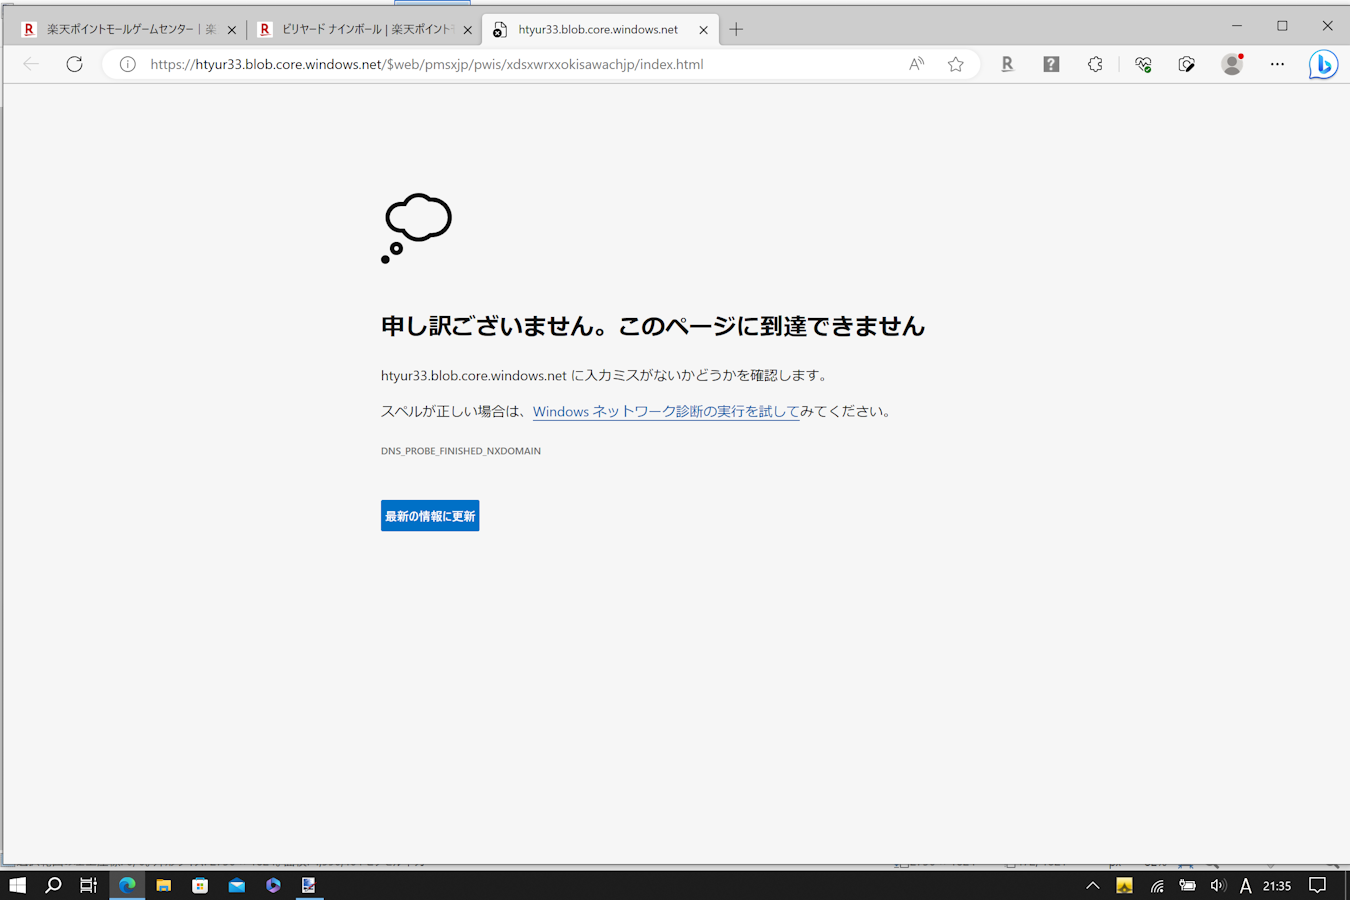Click the page refresh icon in toolbar
The height and width of the screenshot is (900, 1350).
74,64
